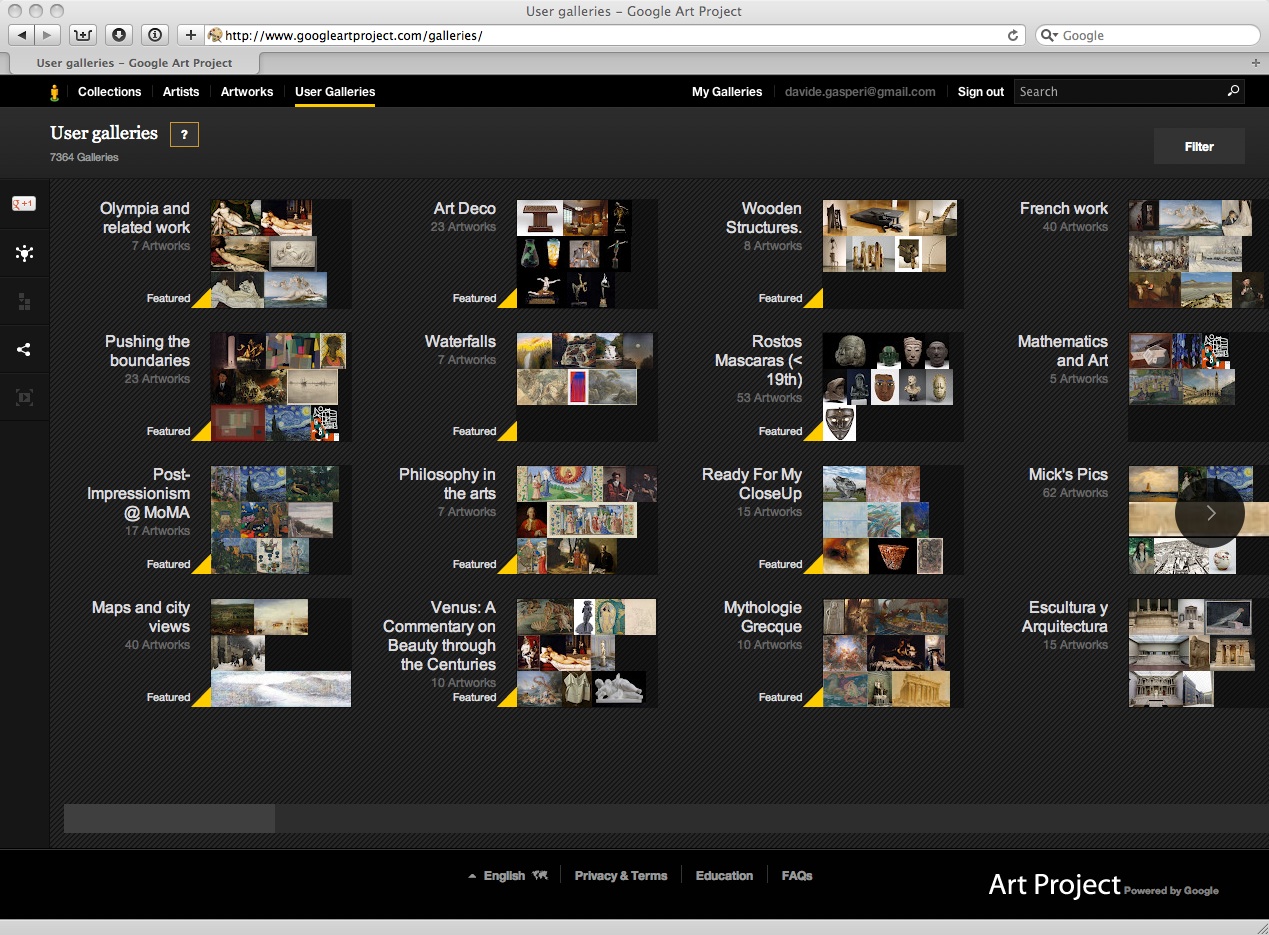Viewport: 1269px width, 935px height.
Task: Click the '7364 Galleries' count text
Action: 84,157
